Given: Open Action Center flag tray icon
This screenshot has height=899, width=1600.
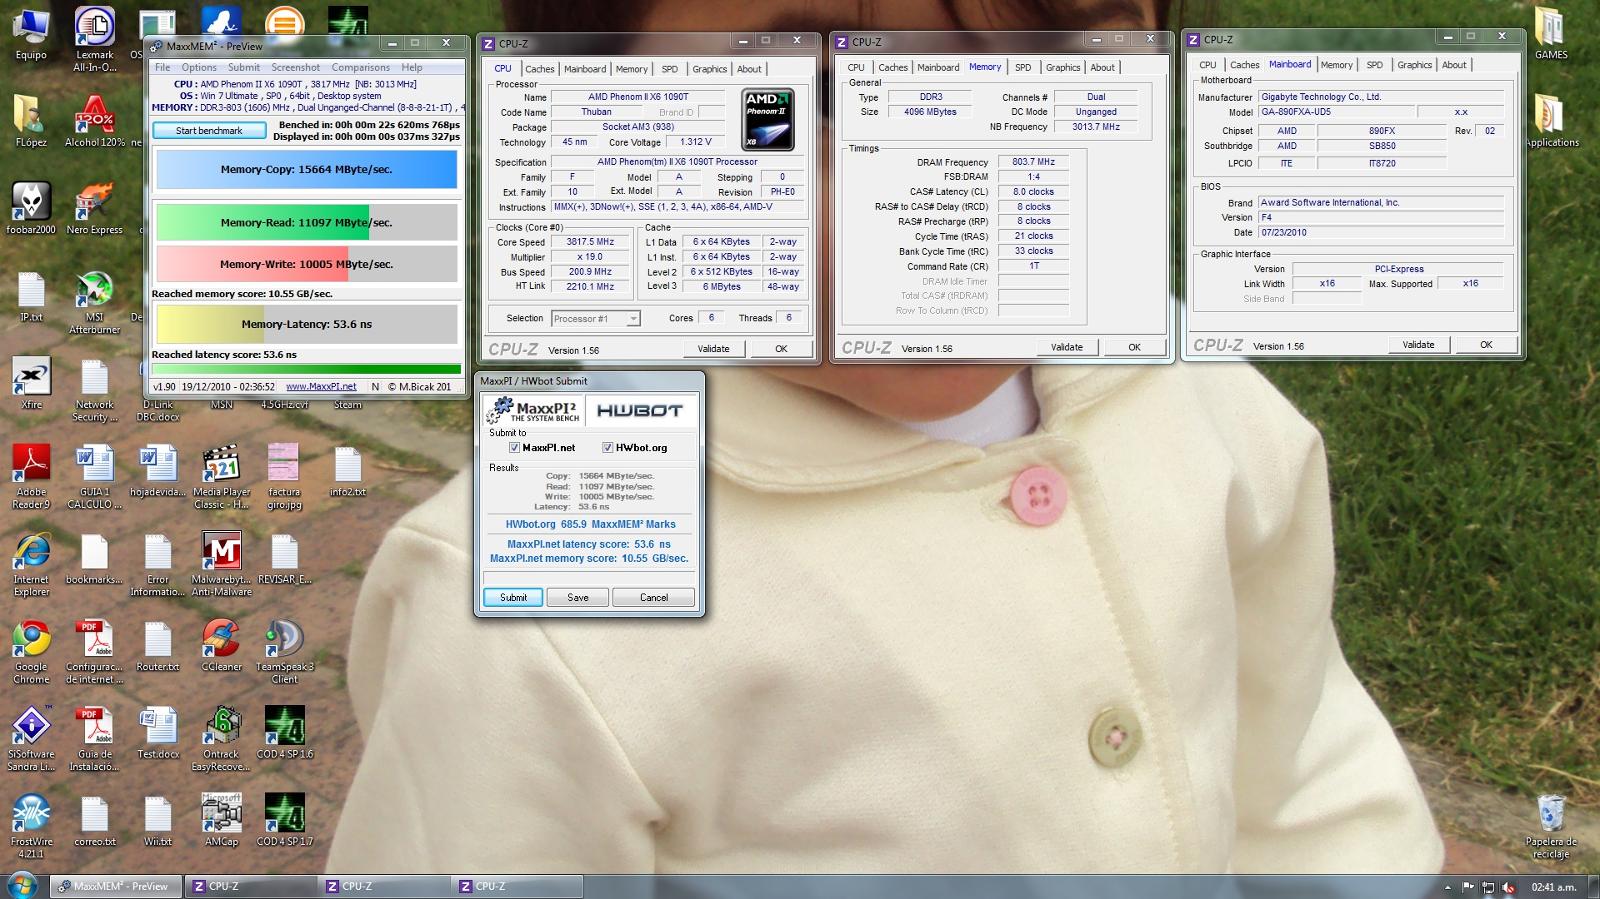Looking at the screenshot, I should tap(1468, 887).
